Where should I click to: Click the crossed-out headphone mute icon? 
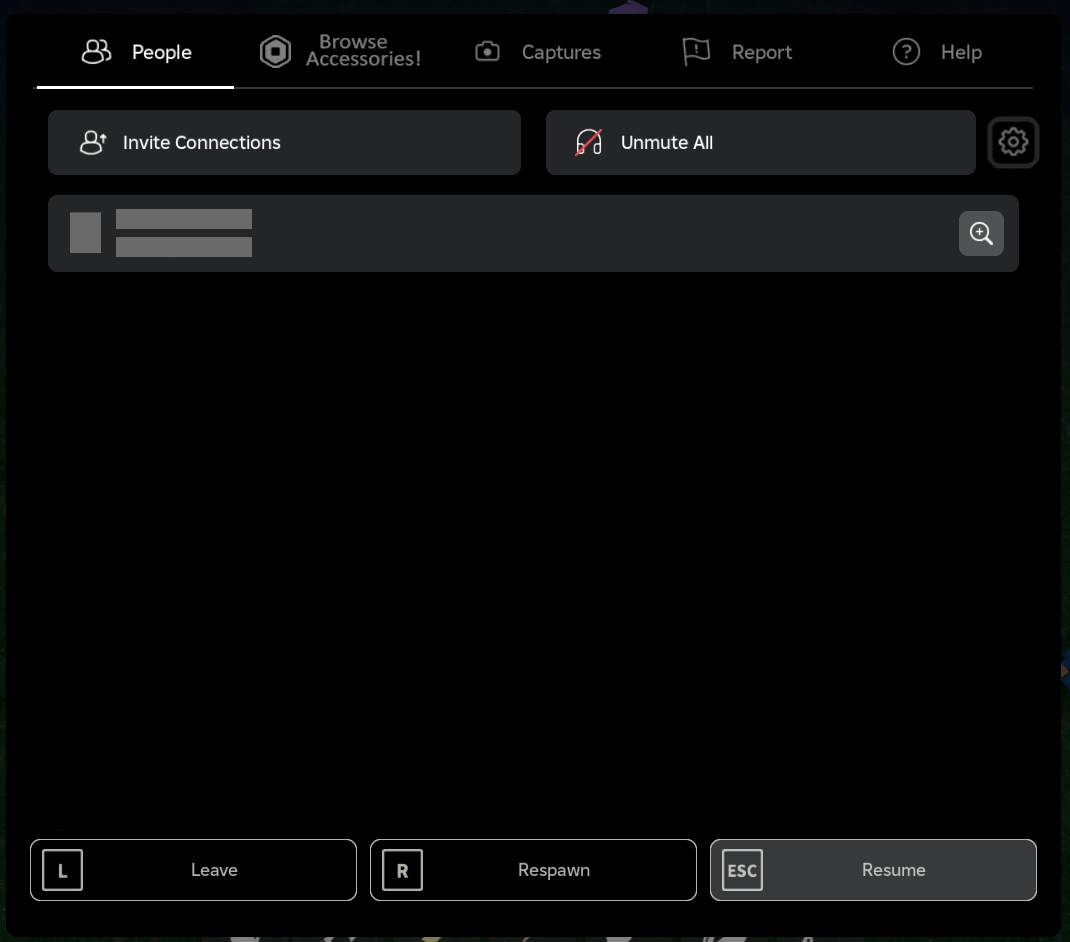coord(589,143)
